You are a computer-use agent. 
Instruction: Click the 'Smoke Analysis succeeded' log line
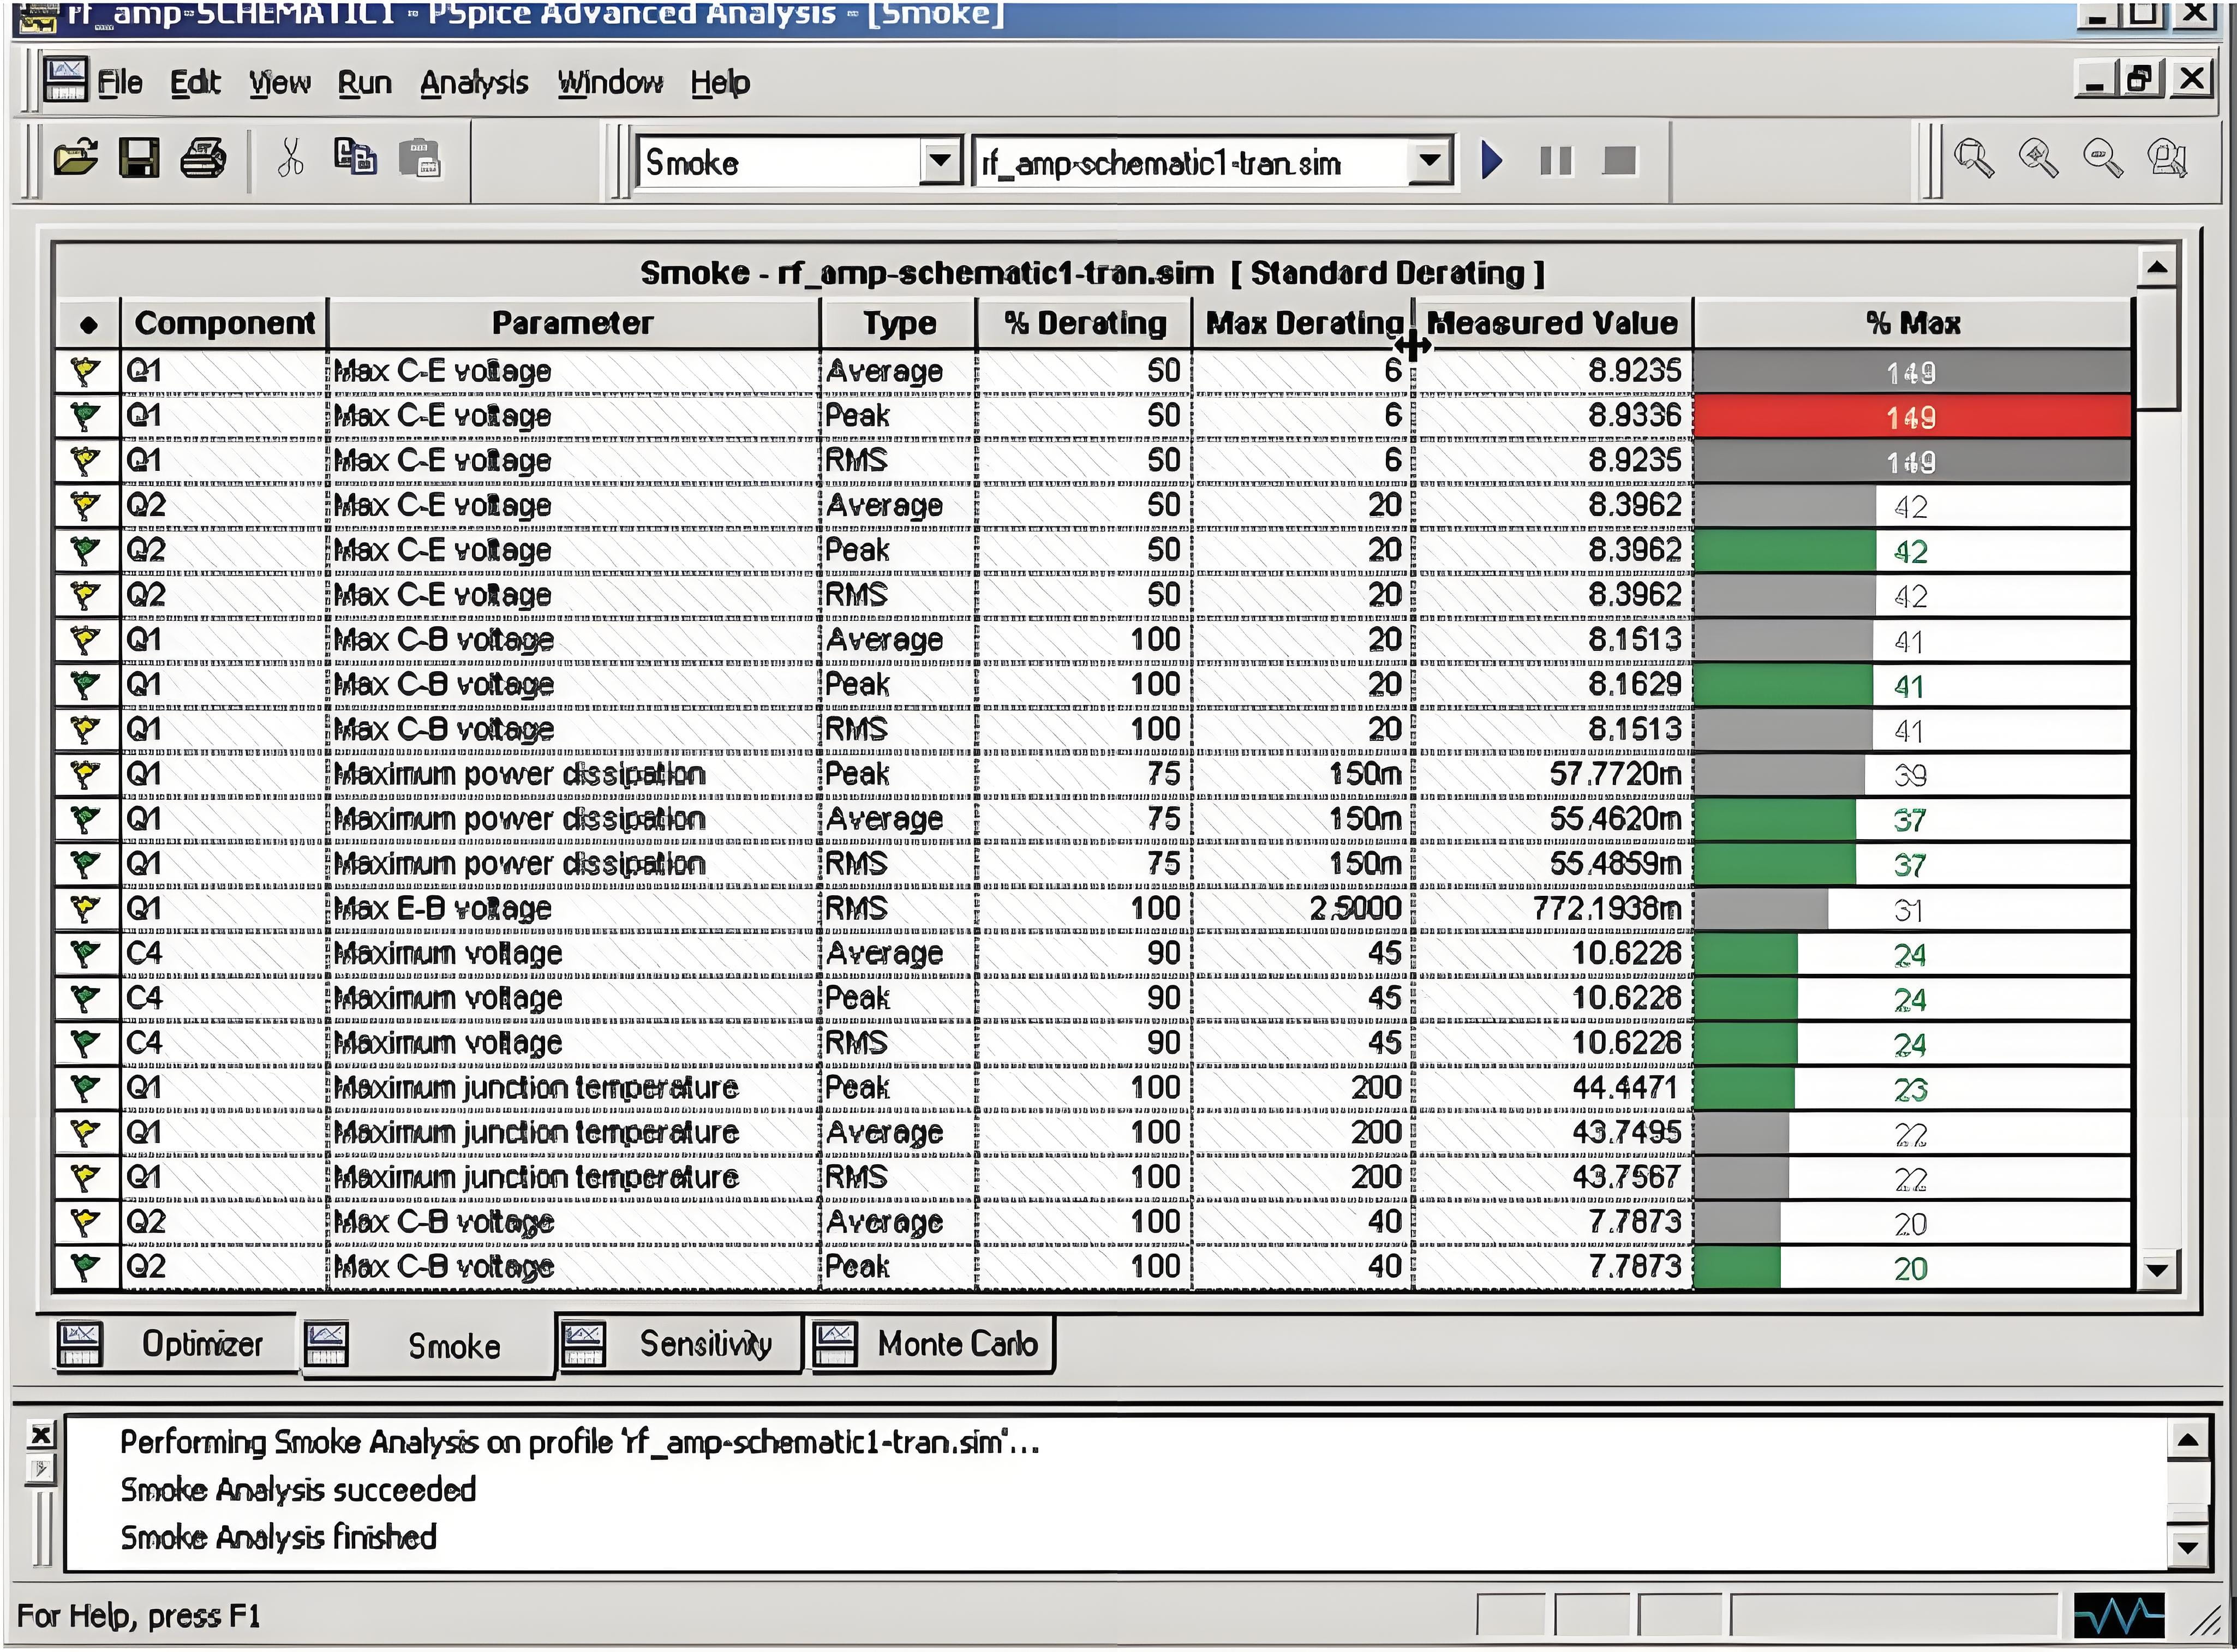(x=298, y=1490)
